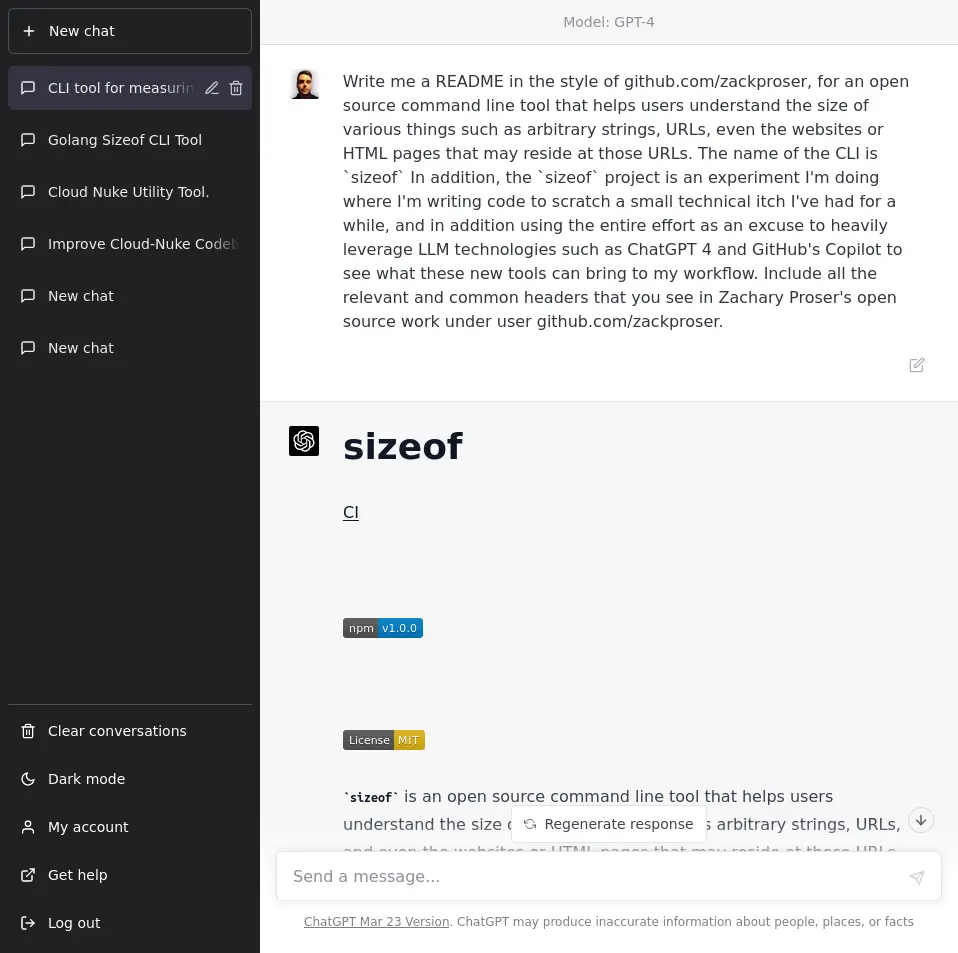Select the user avatar next to the prompt
This screenshot has height=953, width=958.
[304, 84]
